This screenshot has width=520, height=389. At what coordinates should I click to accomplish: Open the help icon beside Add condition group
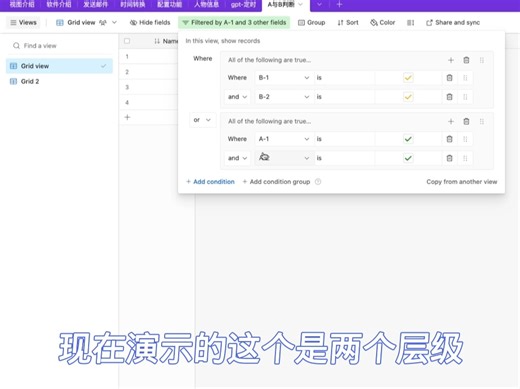pyautogui.click(x=318, y=182)
